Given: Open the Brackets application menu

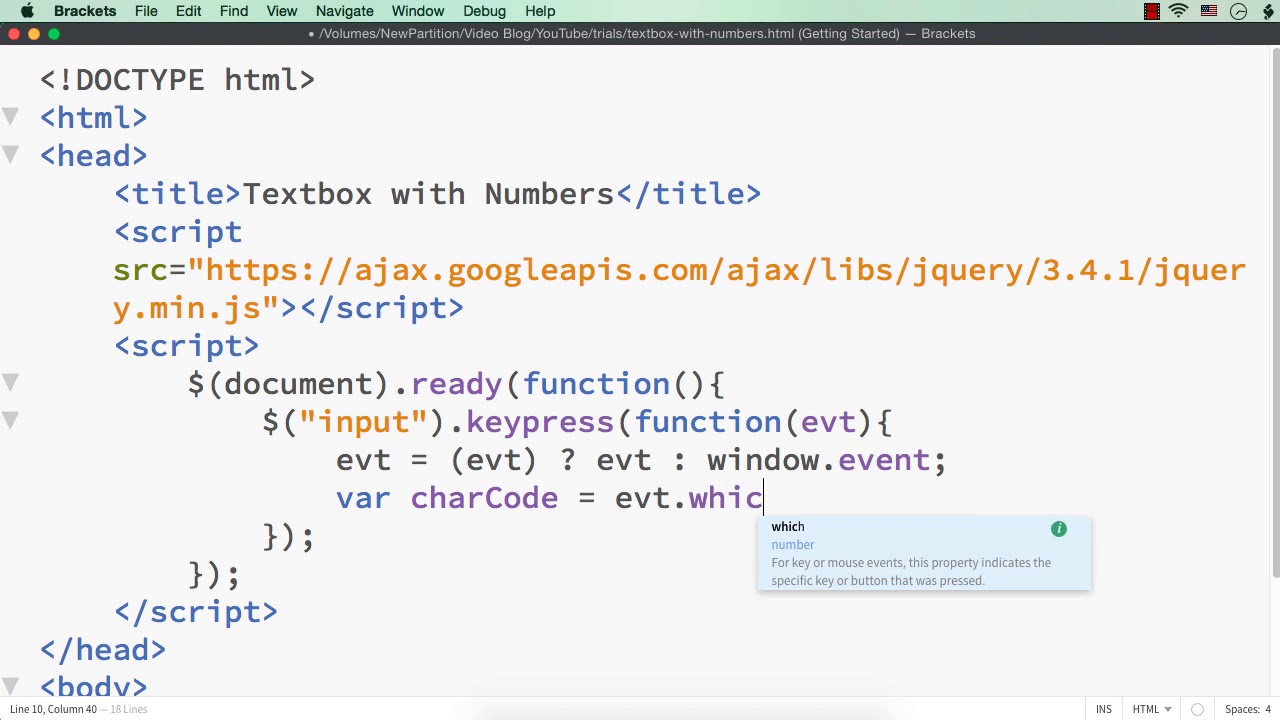Looking at the screenshot, I should pyautogui.click(x=85, y=11).
